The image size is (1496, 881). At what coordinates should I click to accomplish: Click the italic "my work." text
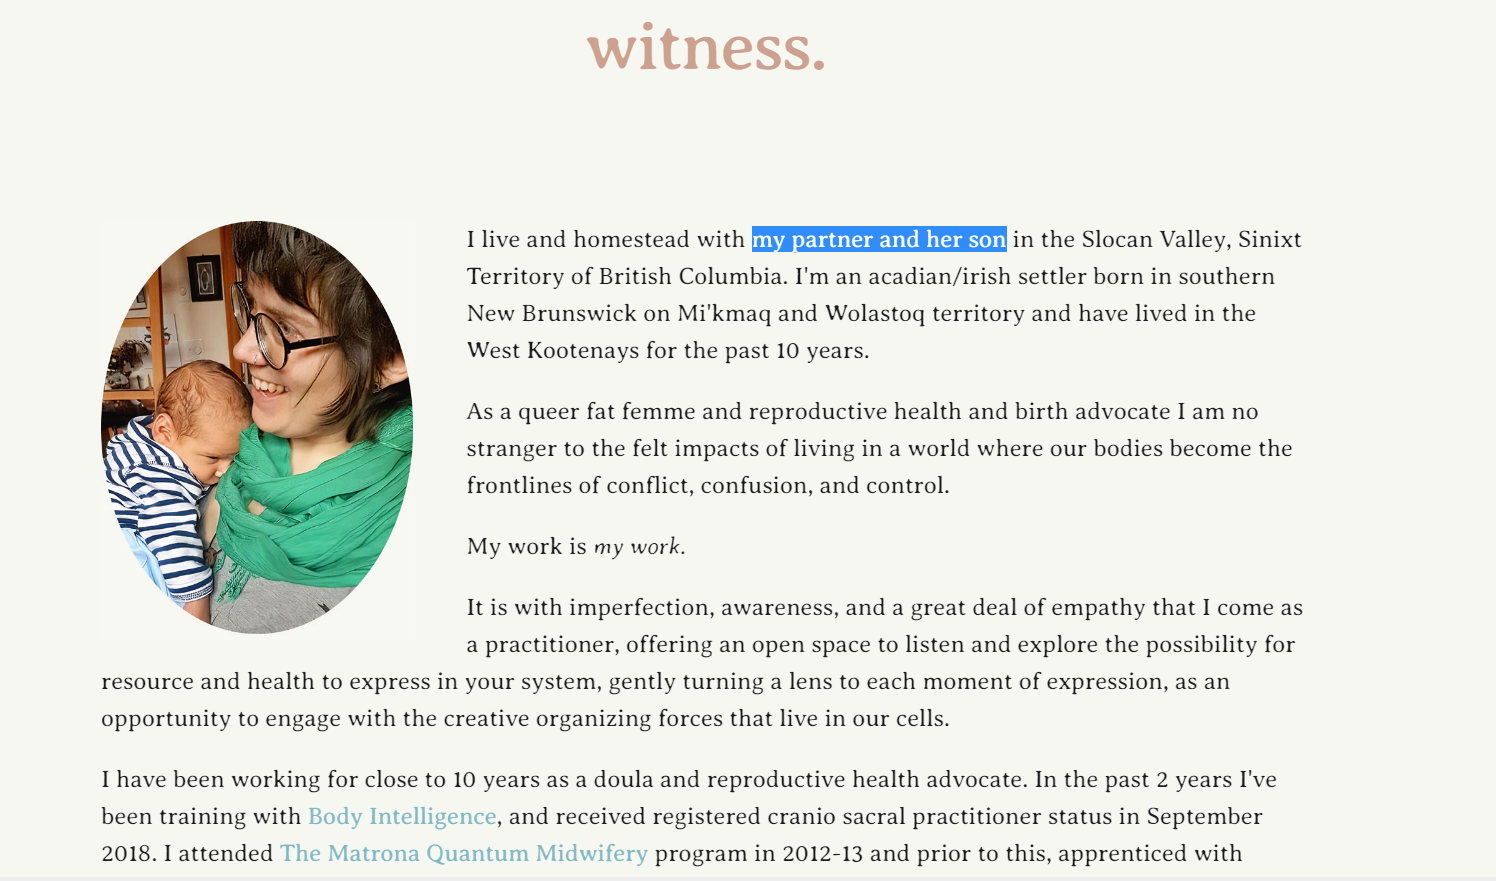(640, 547)
